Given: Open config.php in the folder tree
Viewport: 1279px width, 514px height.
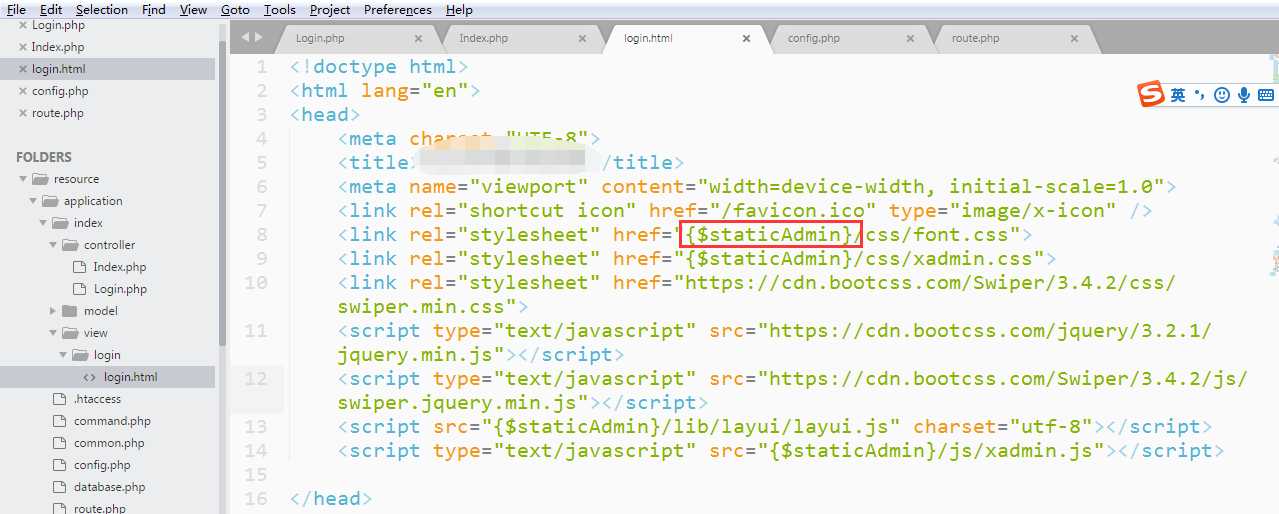Looking at the screenshot, I should tap(102, 465).
